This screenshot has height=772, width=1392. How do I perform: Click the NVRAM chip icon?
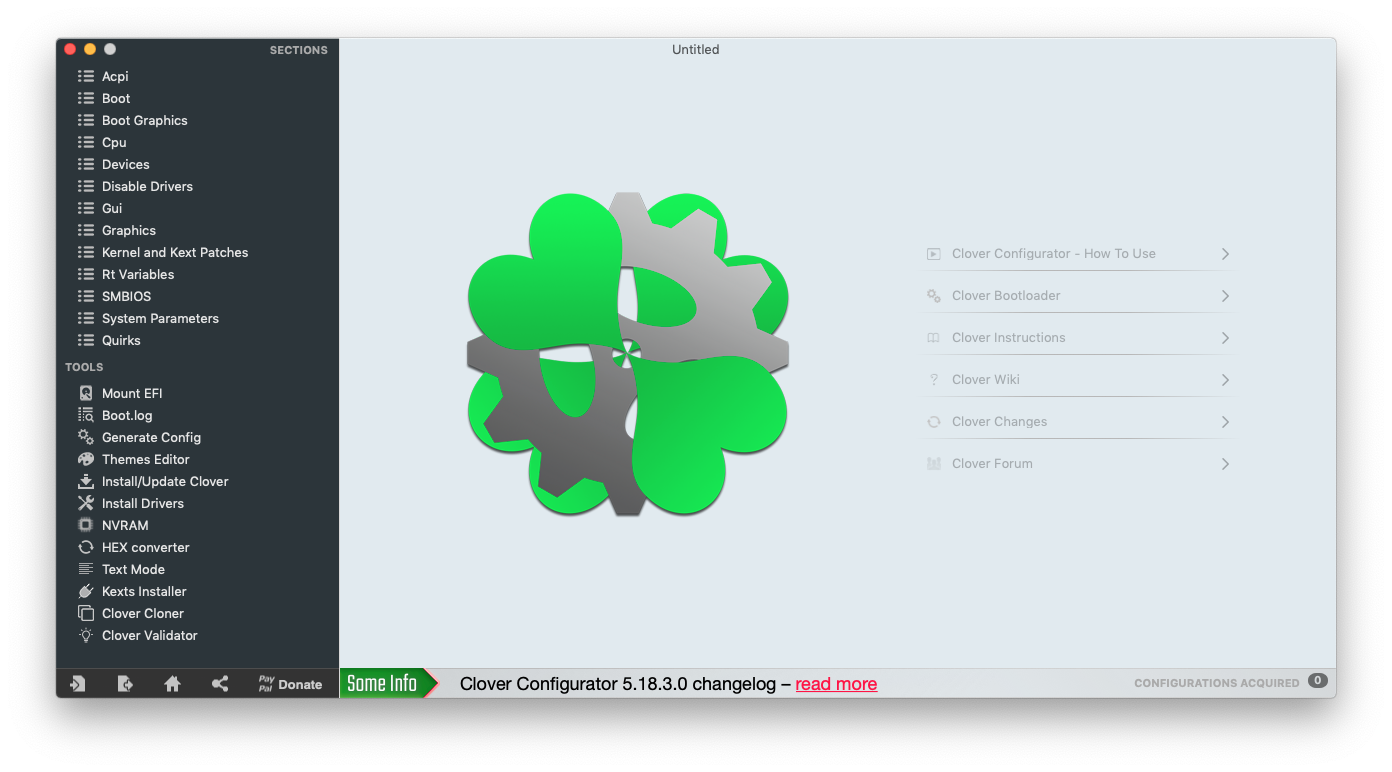pyautogui.click(x=86, y=525)
